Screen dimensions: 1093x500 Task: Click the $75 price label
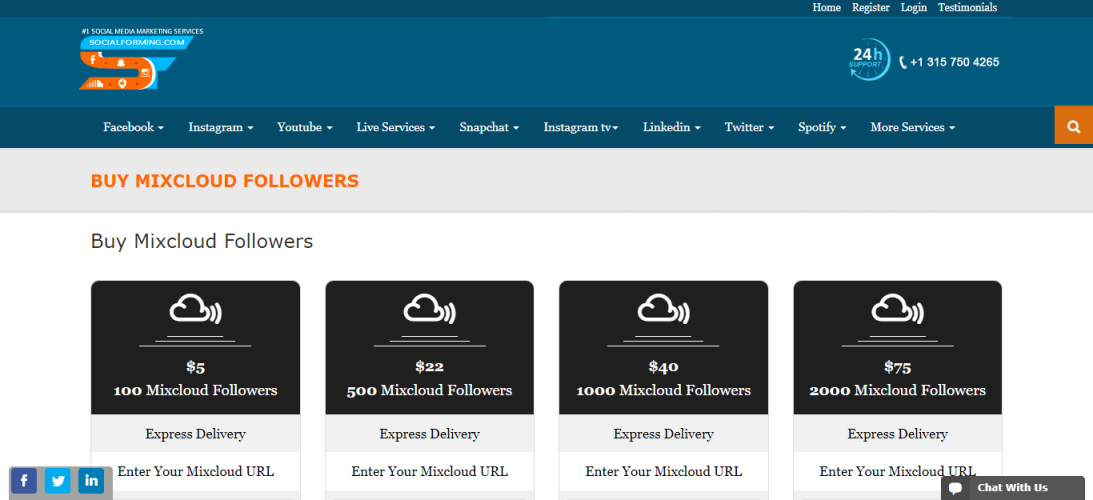click(x=898, y=367)
